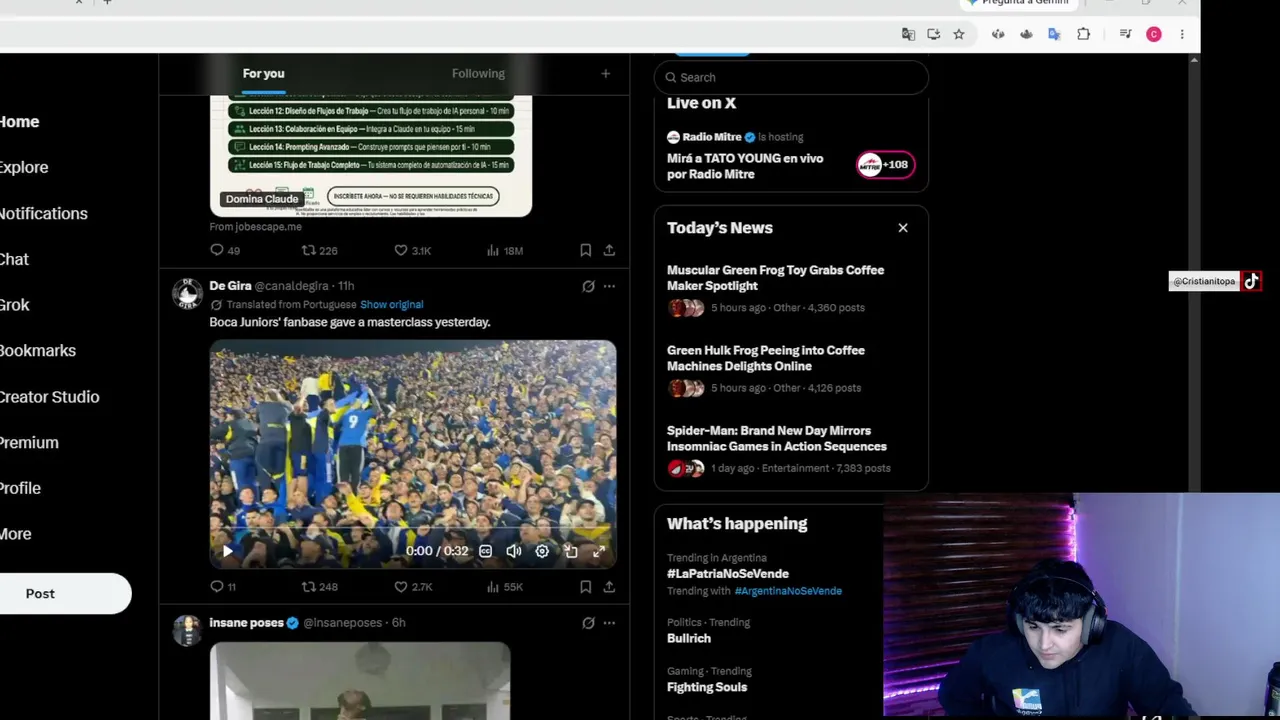Go to Explore in the sidebar
The image size is (1280, 720).
pos(23,168)
